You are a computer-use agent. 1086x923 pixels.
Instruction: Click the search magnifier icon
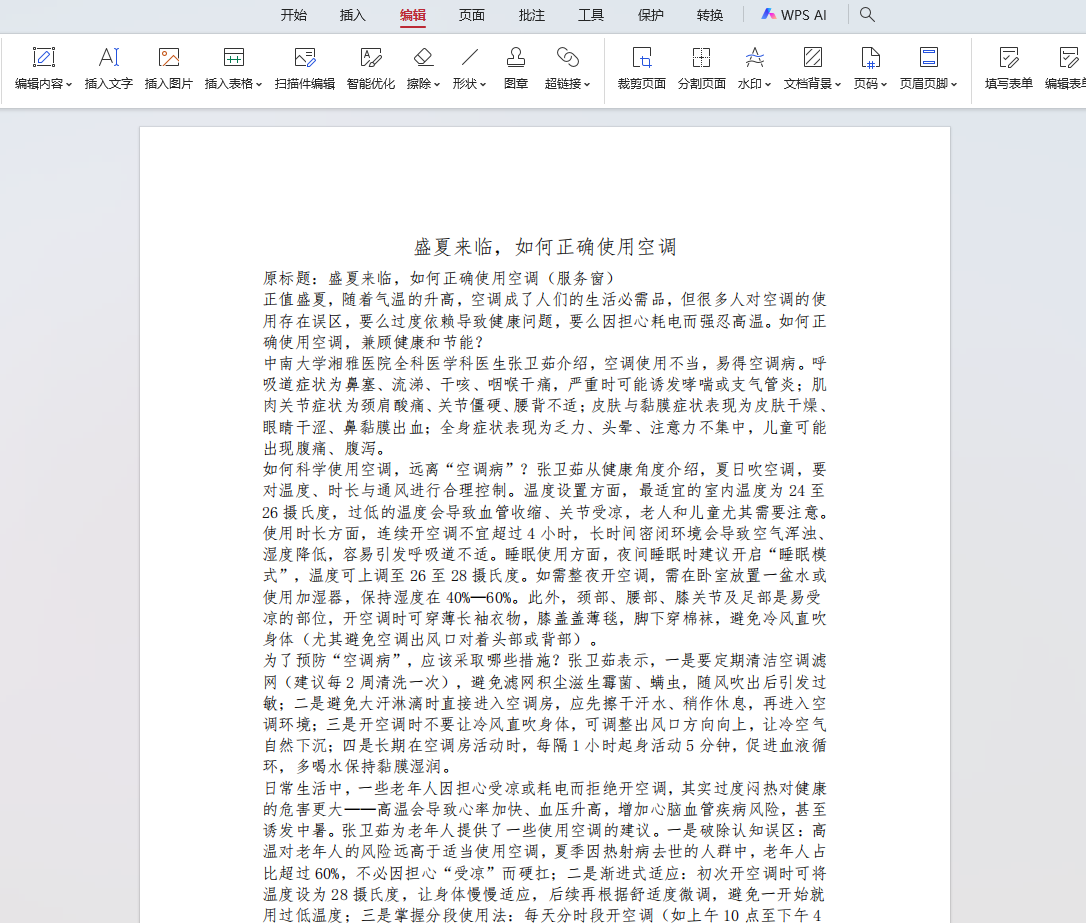point(867,15)
